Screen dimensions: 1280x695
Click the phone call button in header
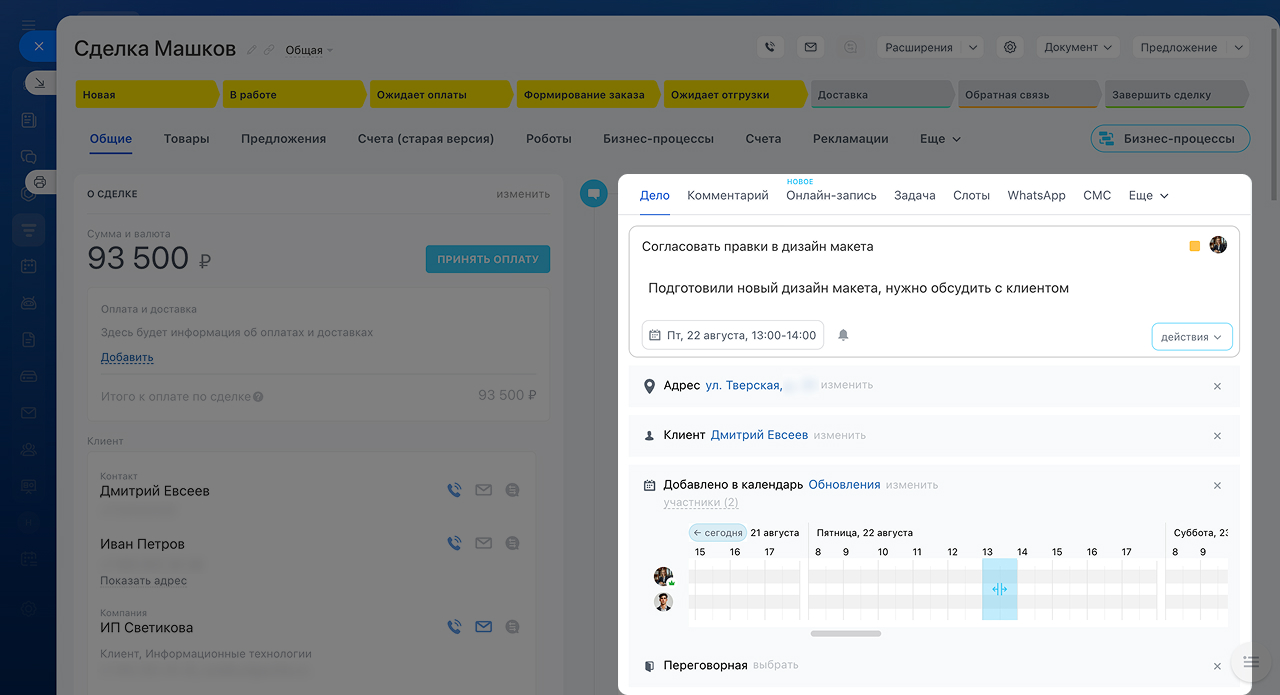point(769,47)
